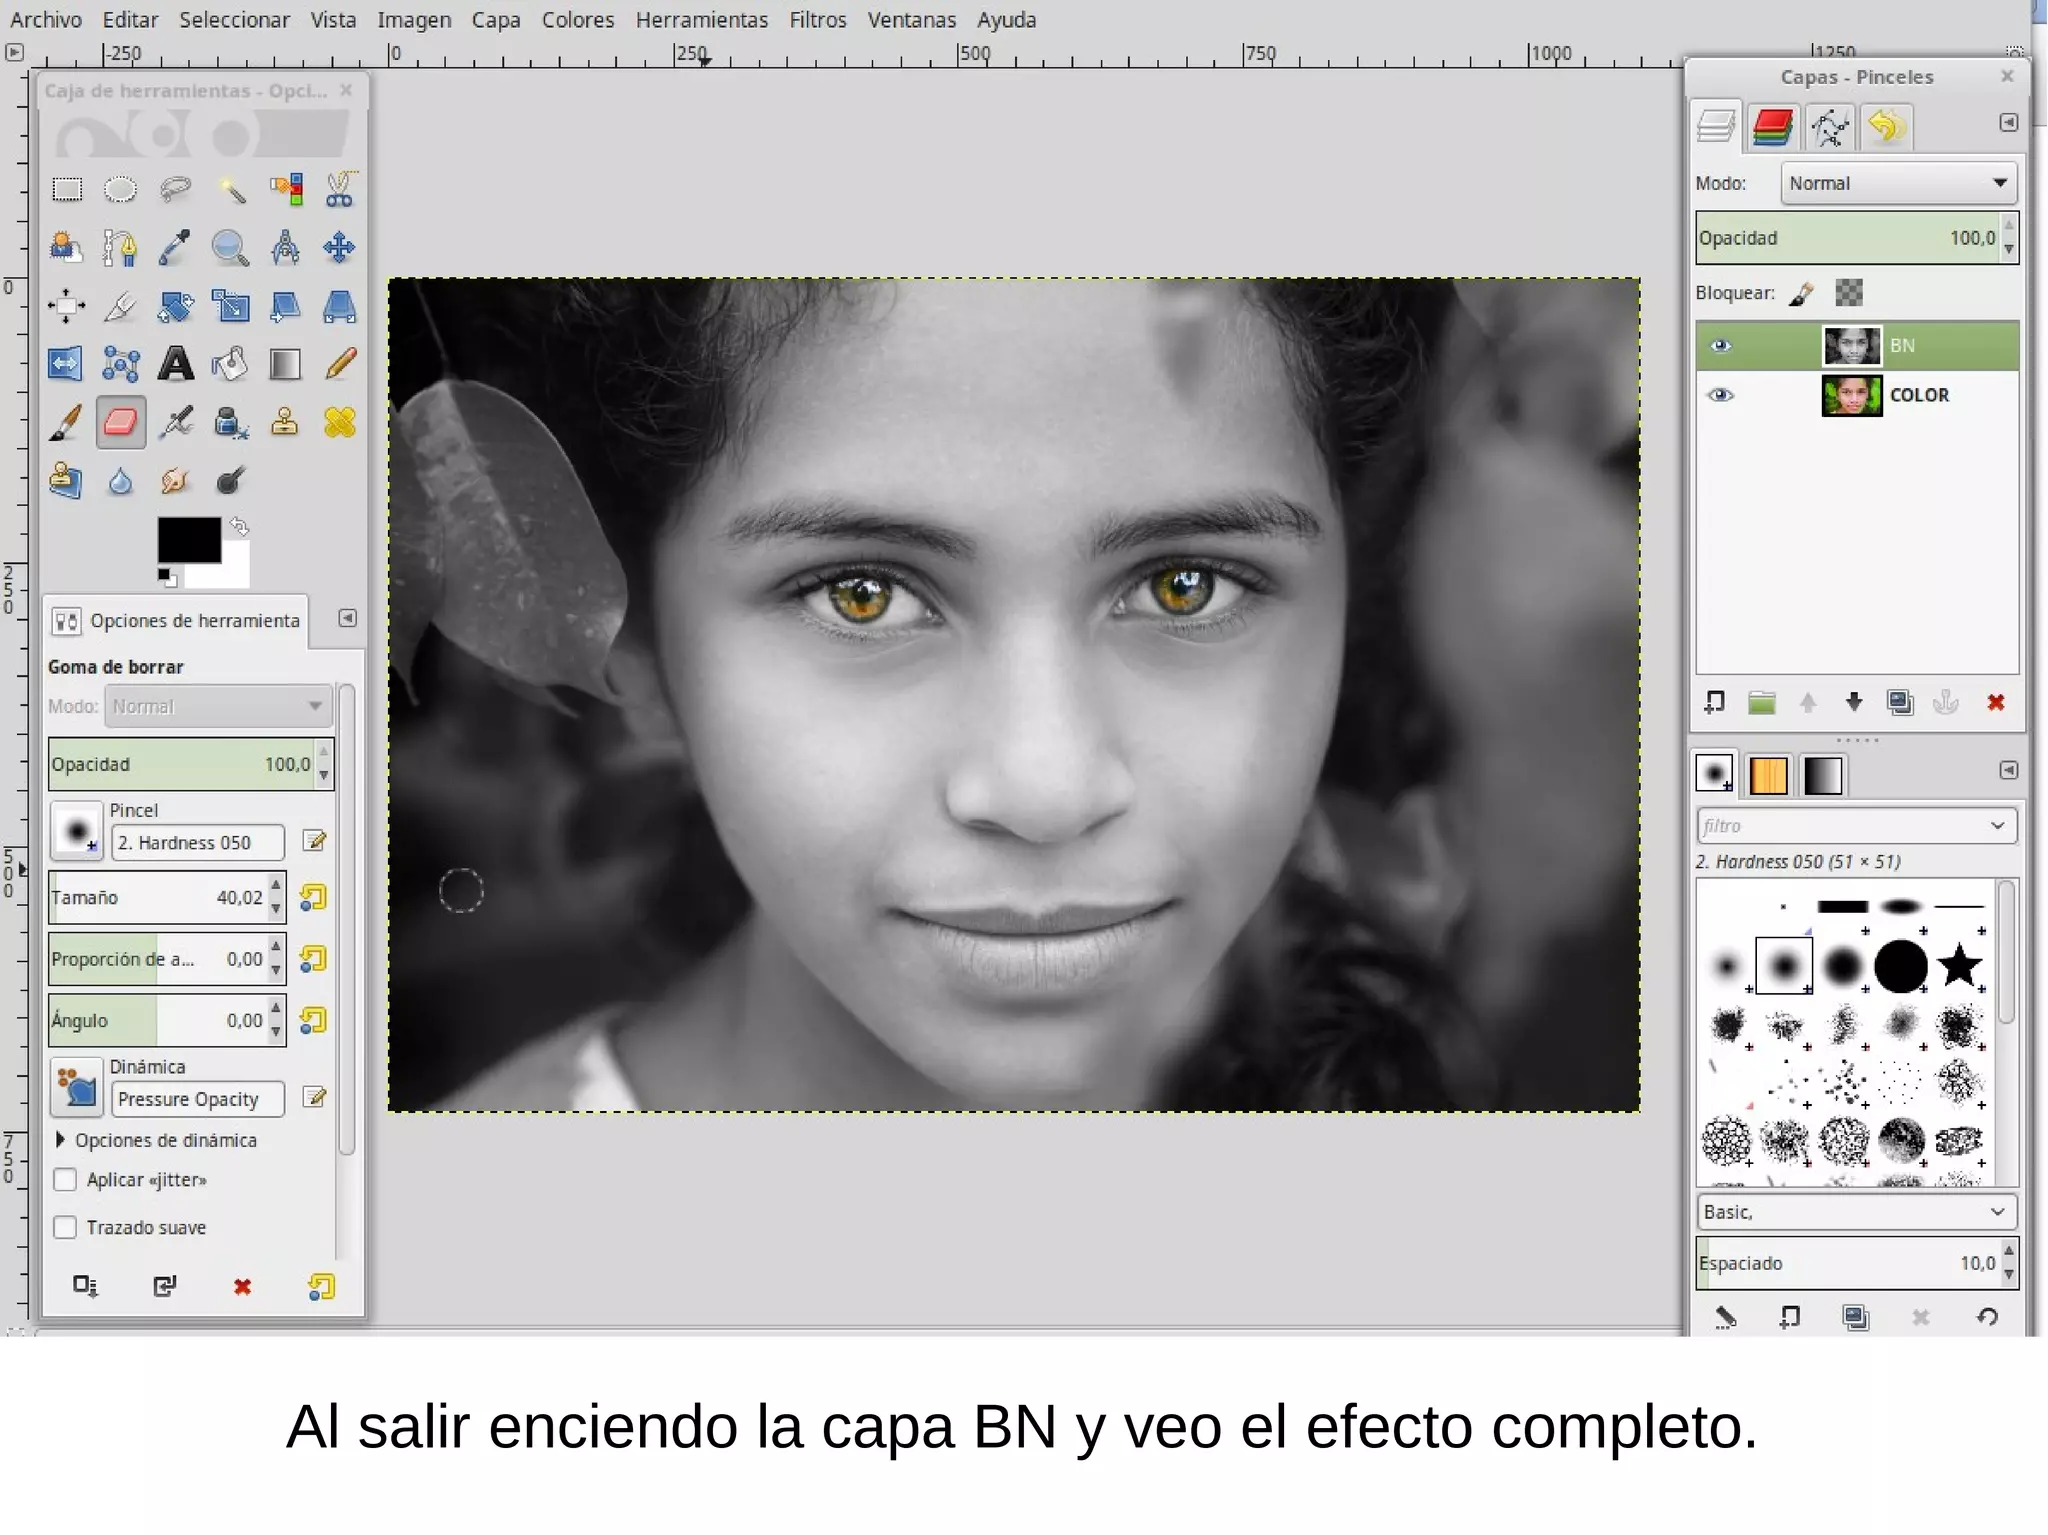Open tool options panel menu arrow
The image size is (2048, 1535).
click(347, 618)
